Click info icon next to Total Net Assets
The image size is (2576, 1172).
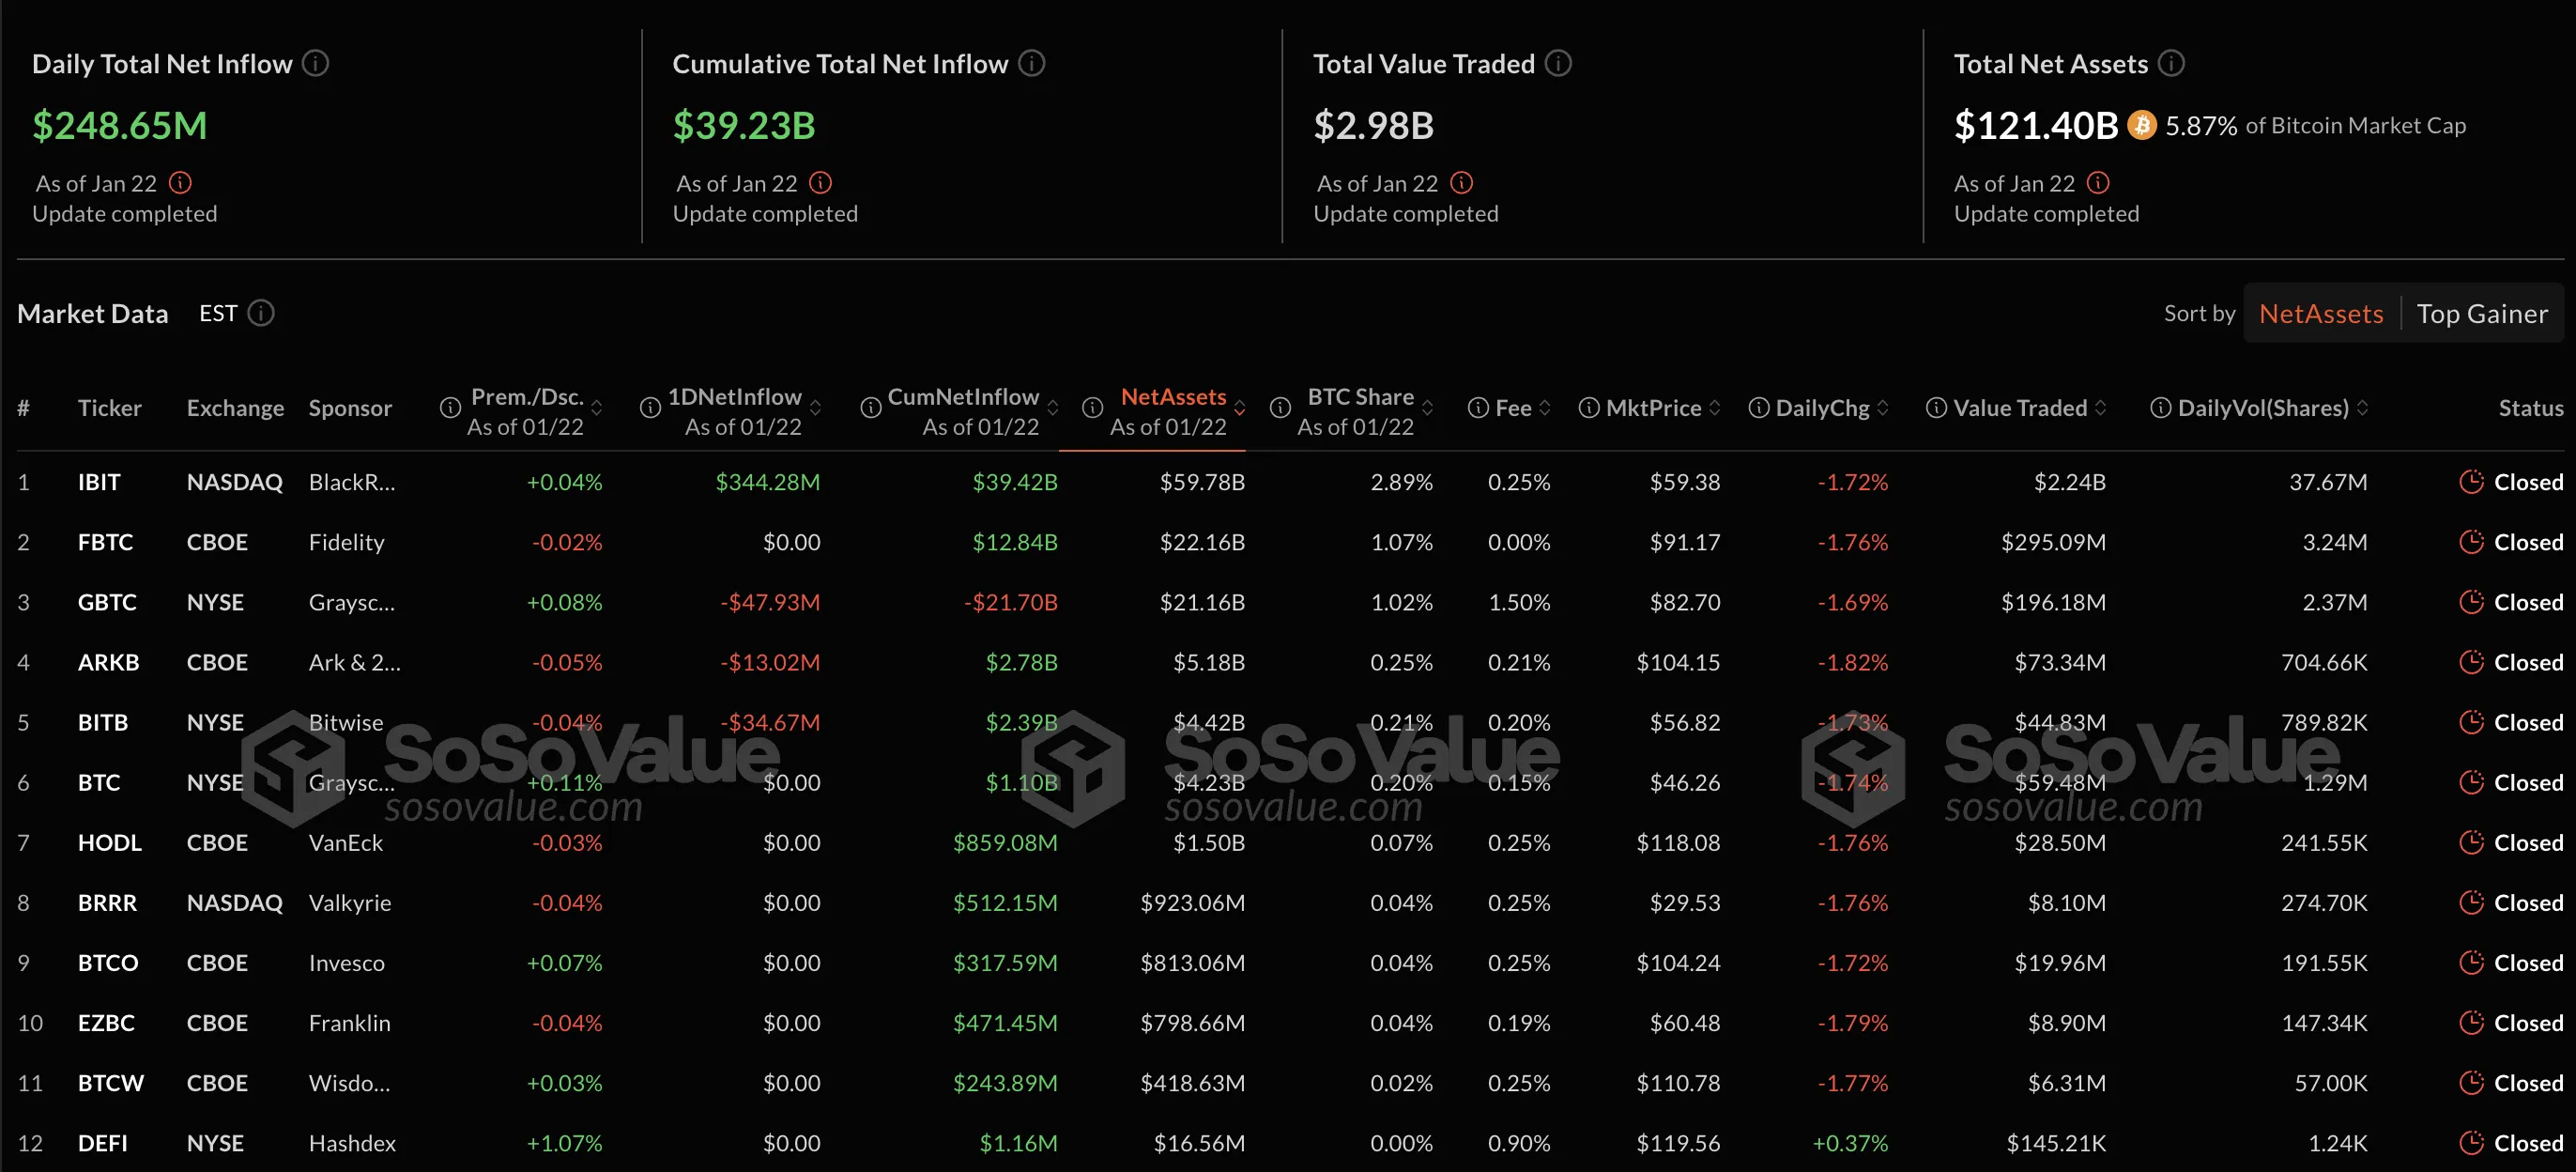tap(2171, 63)
